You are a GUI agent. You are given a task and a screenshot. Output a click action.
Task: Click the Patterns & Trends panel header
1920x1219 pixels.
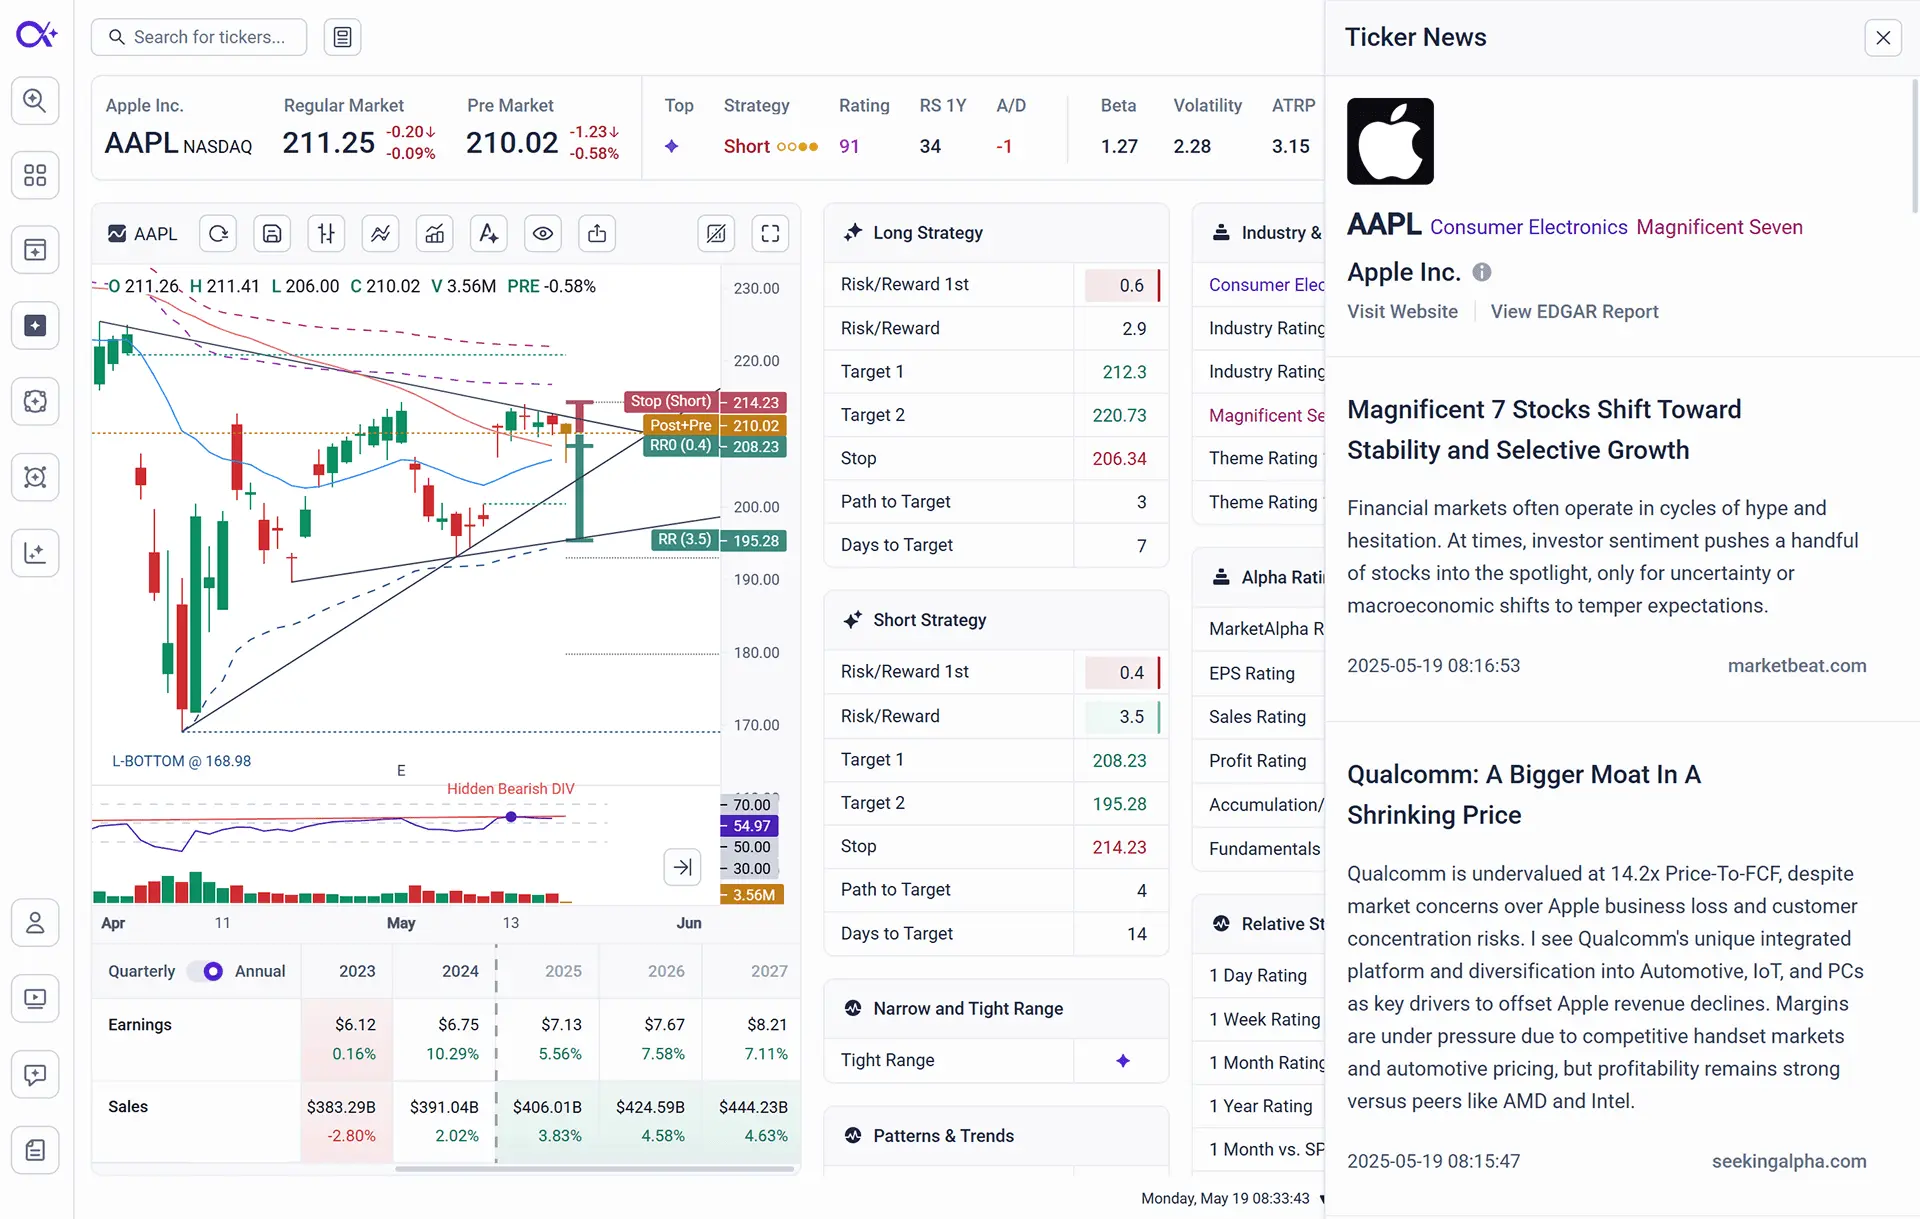[x=996, y=1136]
